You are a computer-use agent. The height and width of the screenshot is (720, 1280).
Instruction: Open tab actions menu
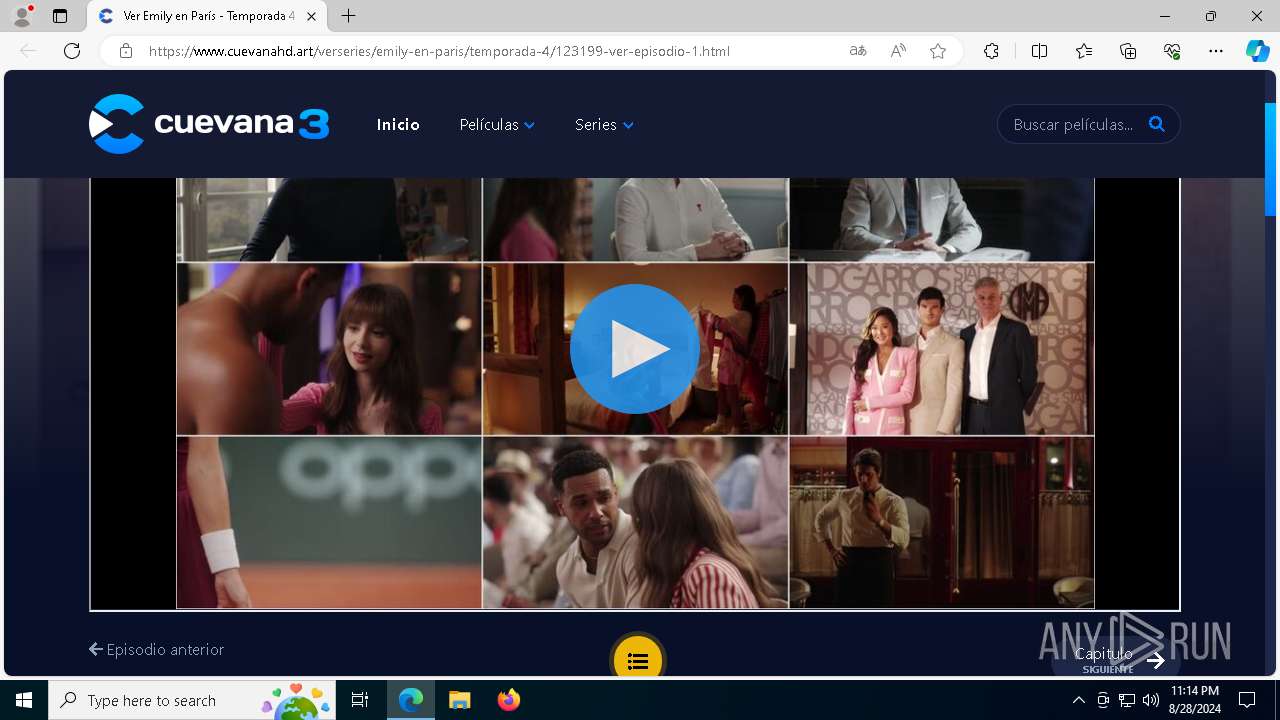(x=60, y=16)
